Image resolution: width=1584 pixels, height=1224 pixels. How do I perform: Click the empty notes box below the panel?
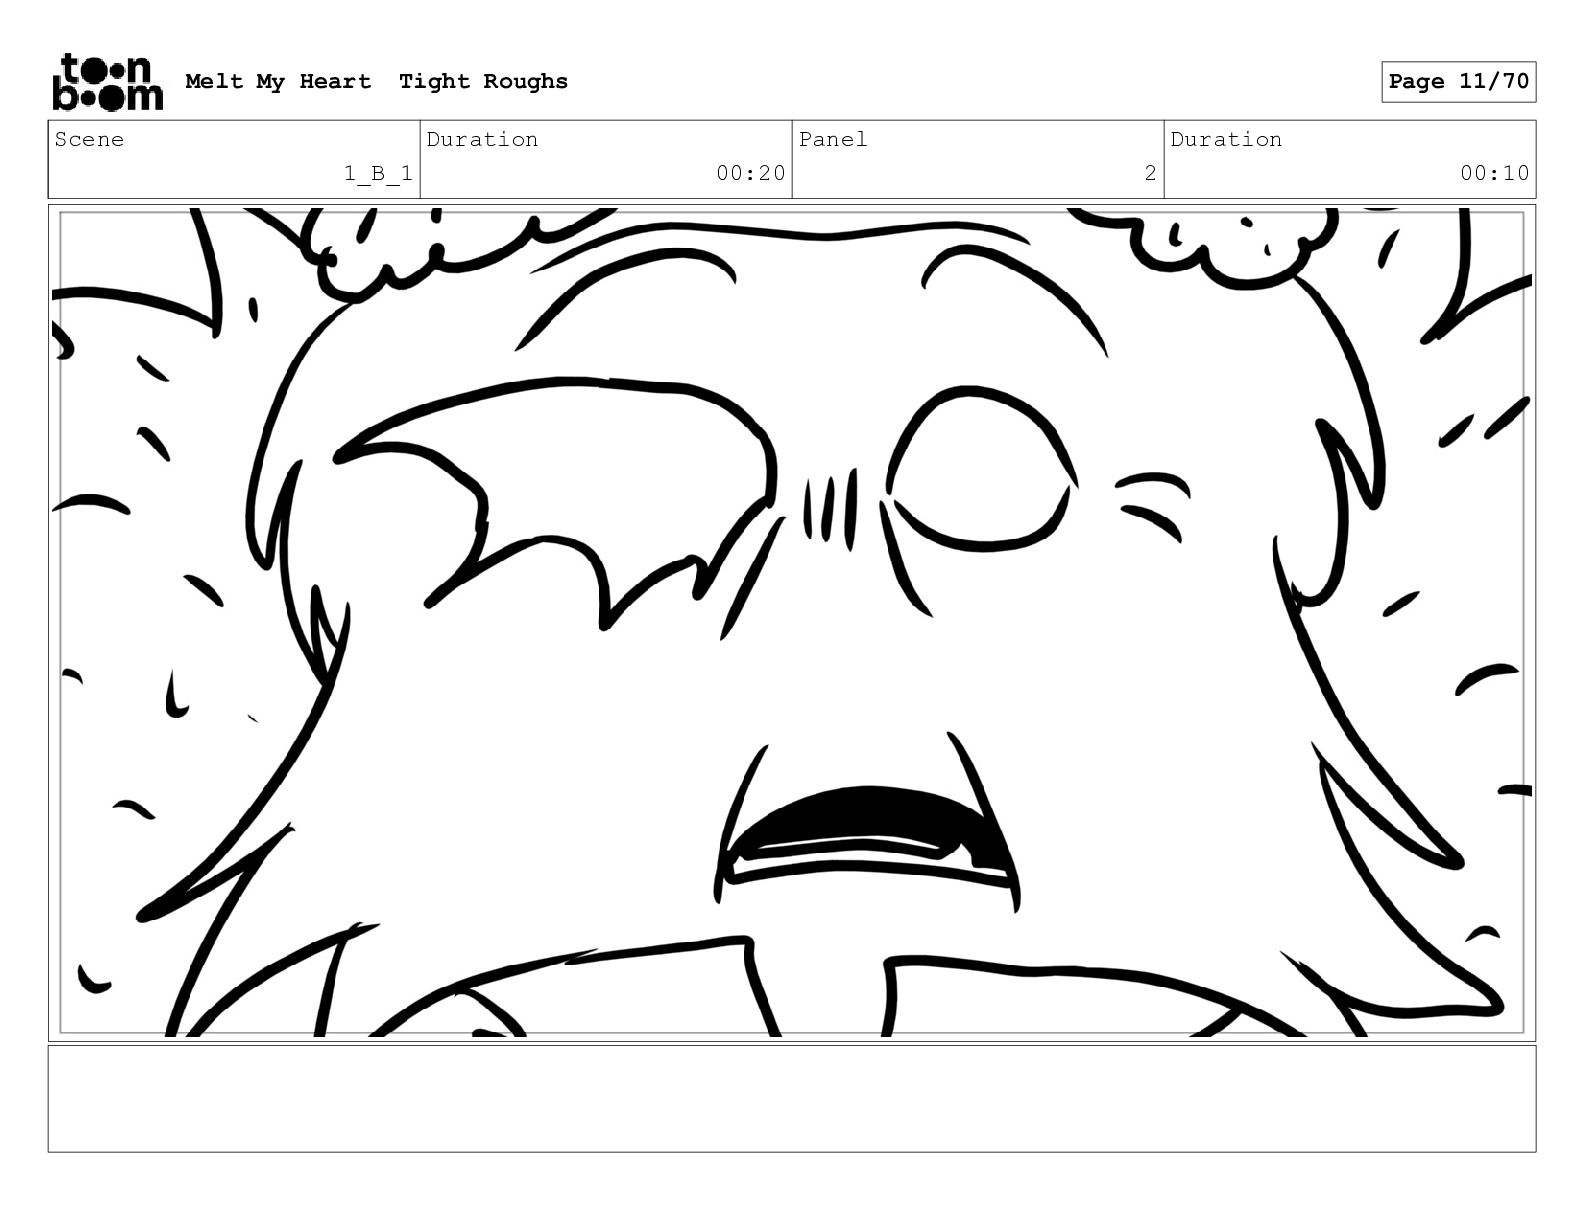click(x=792, y=1099)
